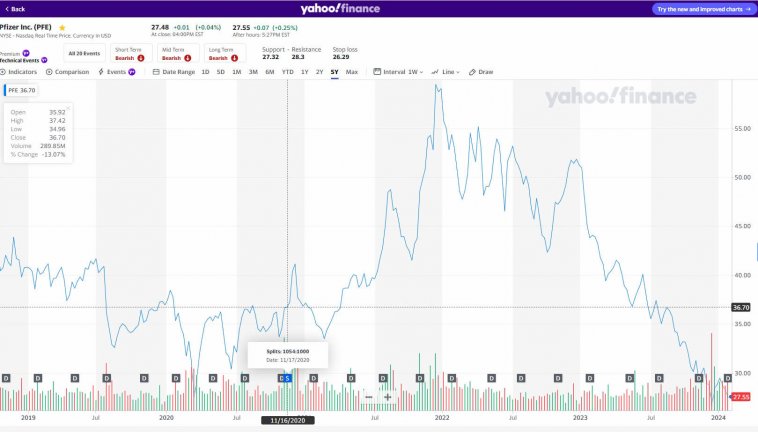Click the Resistance value 28.3
Image resolution: width=758 pixels, height=432 pixels.
(298, 57)
